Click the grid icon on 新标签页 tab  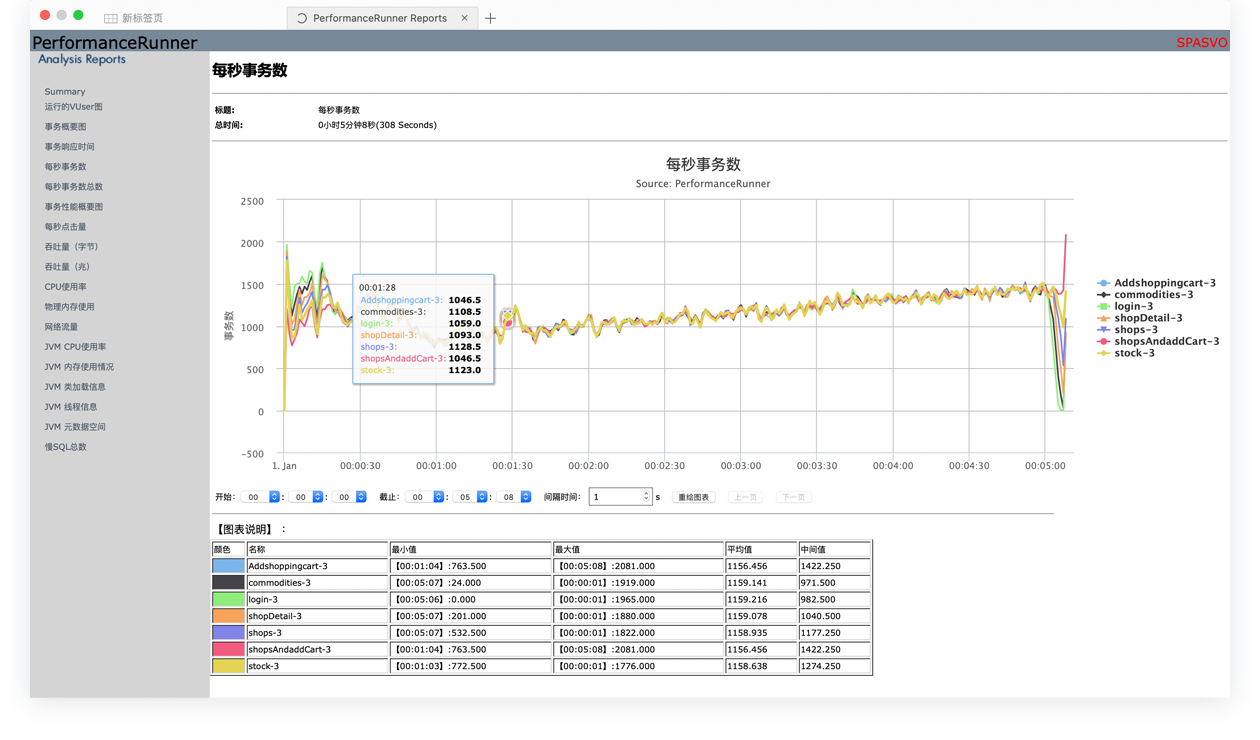[111, 18]
